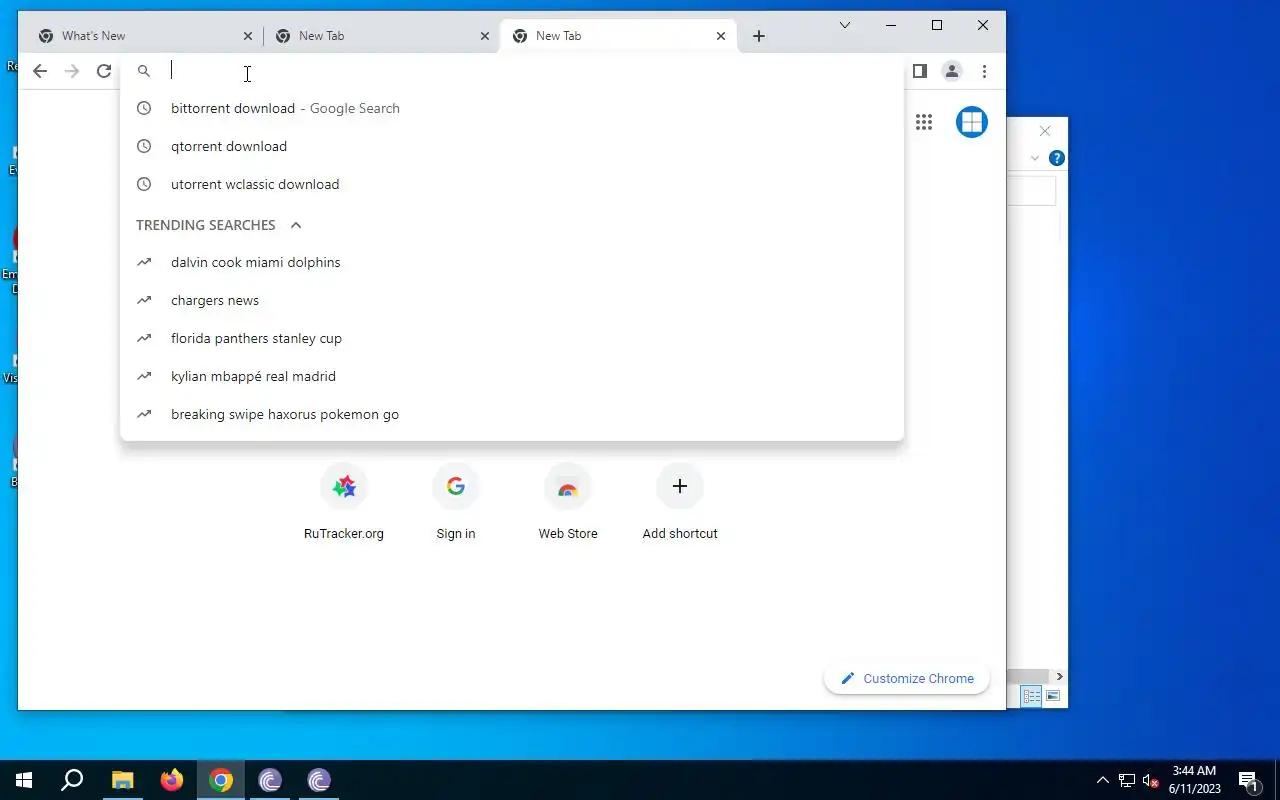The height and width of the screenshot is (800, 1280).
Task: Open the Windows Start menu
Action: click(24, 780)
